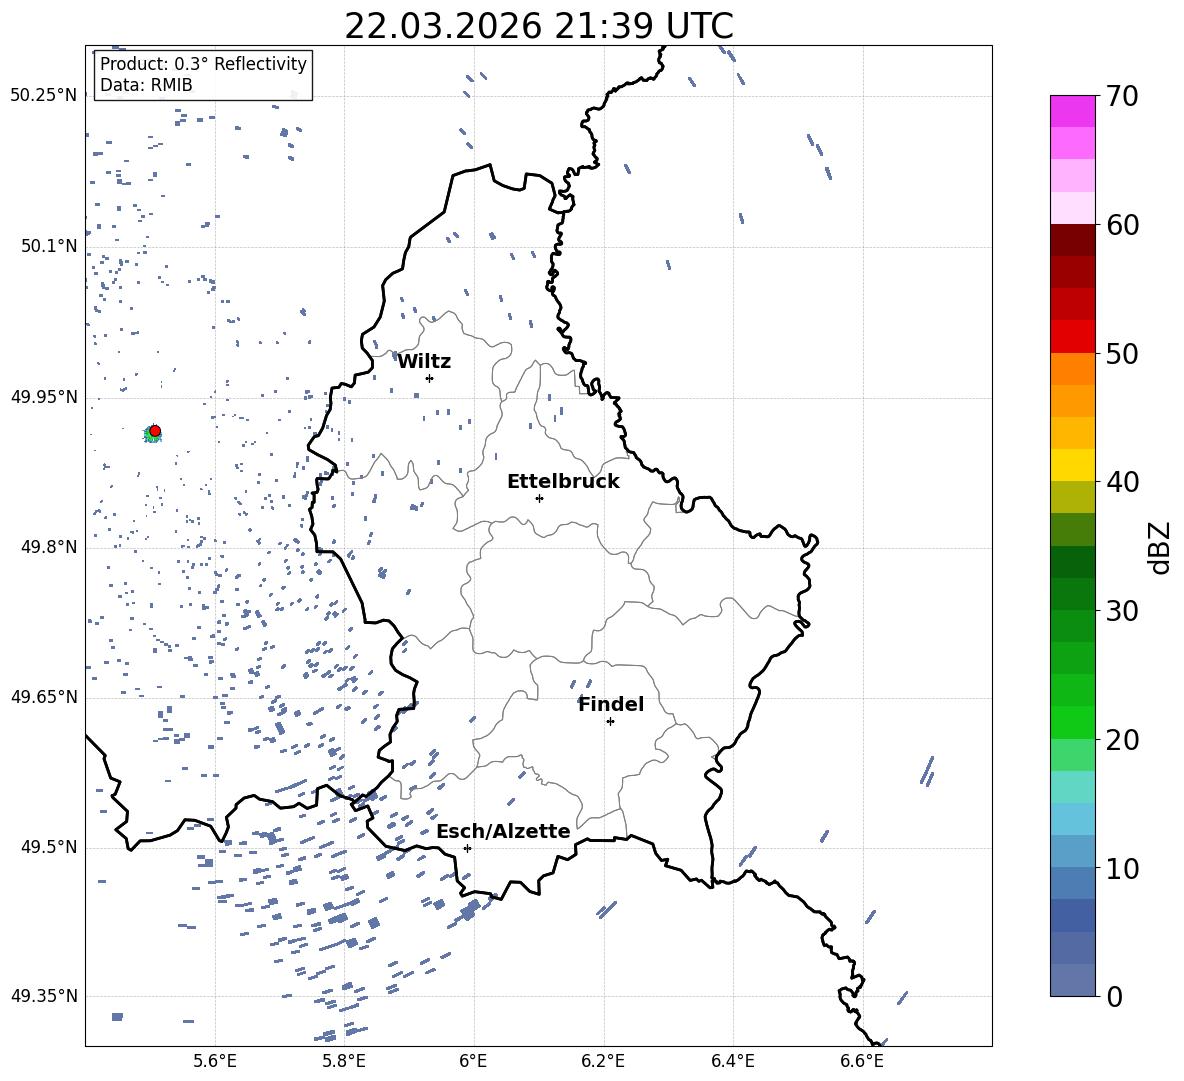The height and width of the screenshot is (1081, 1184).
Task: Click the light green colorbar segment below 20
Action: (x=1073, y=755)
